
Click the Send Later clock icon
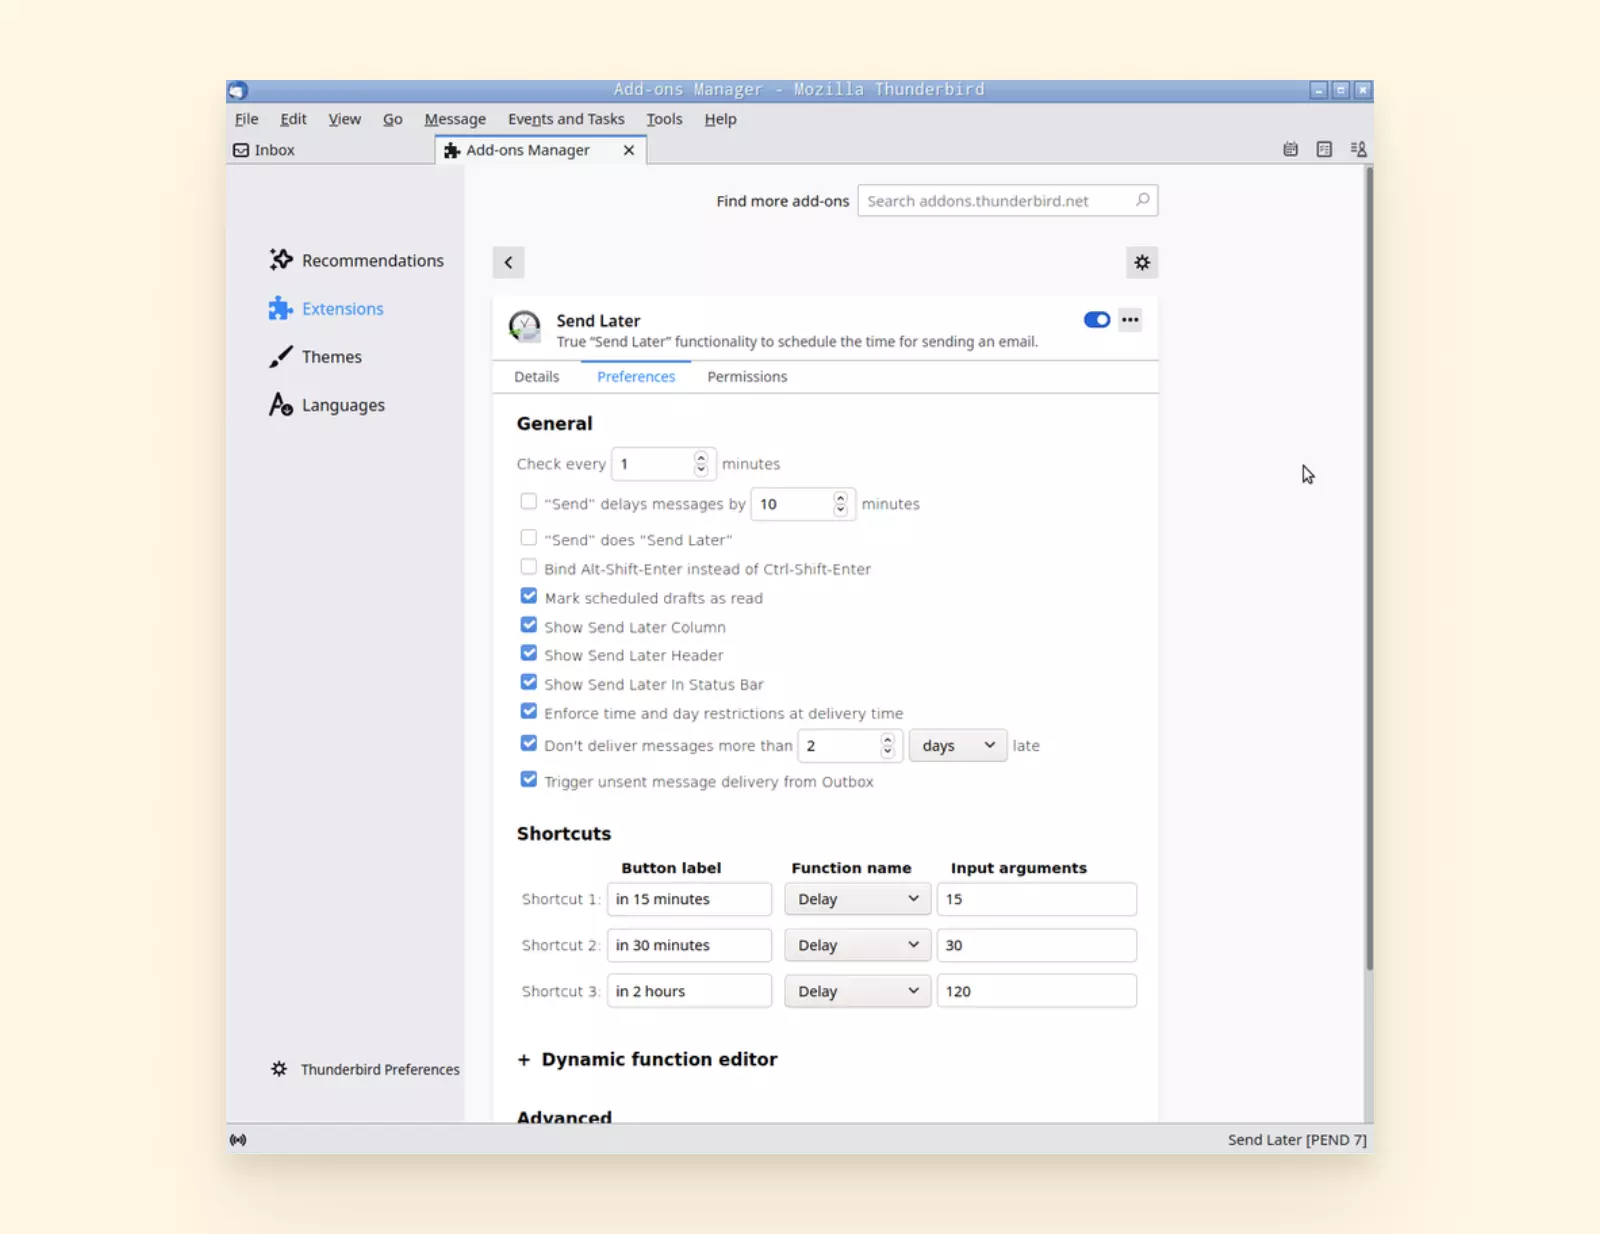(525, 326)
